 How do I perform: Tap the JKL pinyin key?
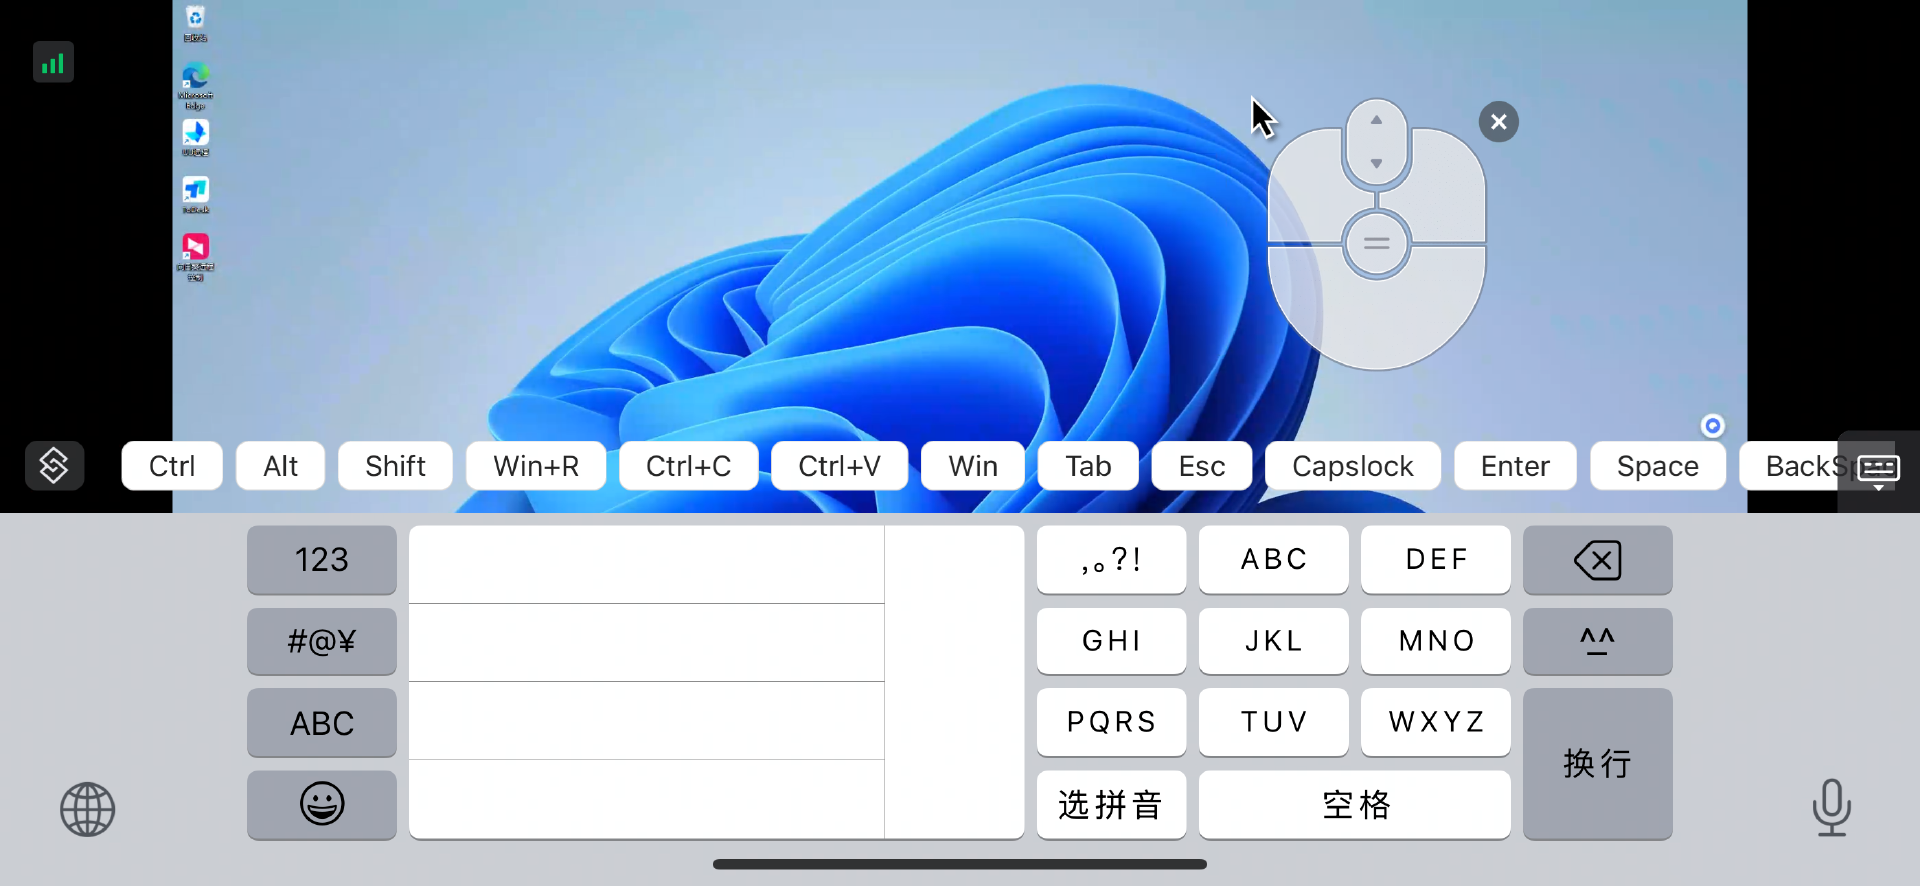coord(1273,641)
